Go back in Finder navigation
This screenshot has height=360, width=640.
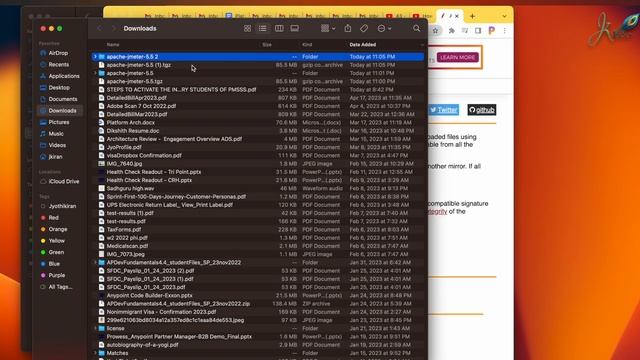(99, 29)
